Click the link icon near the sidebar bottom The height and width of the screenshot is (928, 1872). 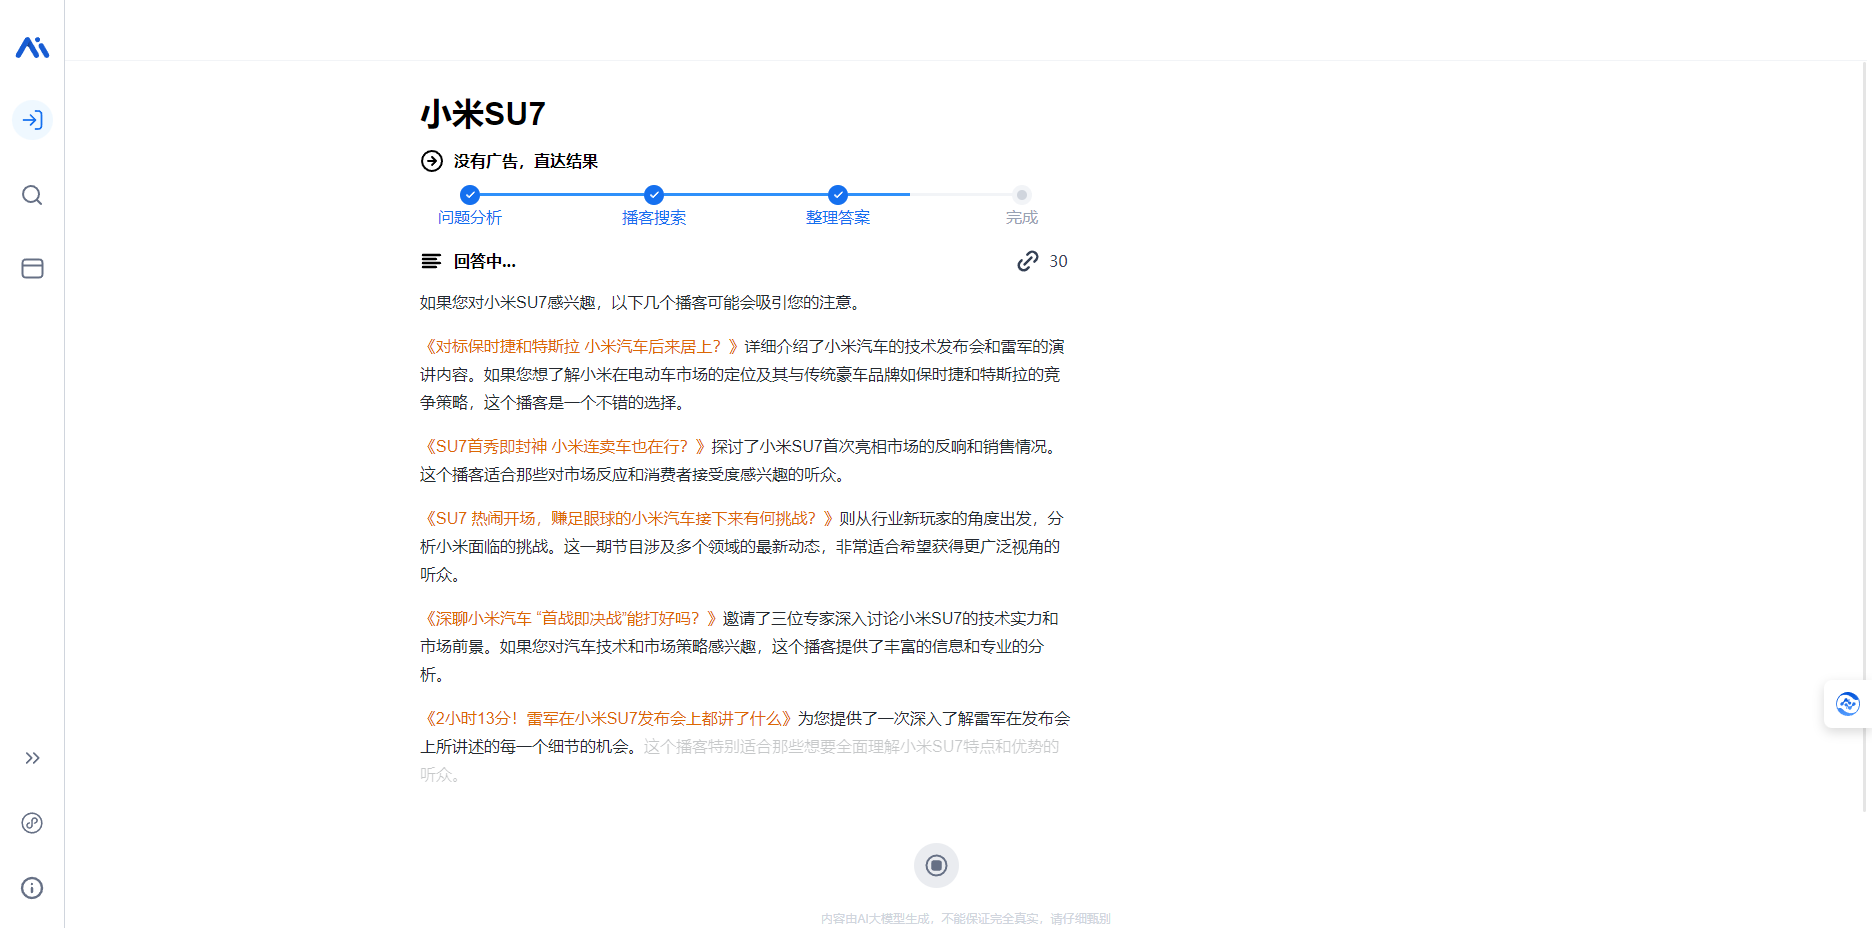click(x=31, y=823)
